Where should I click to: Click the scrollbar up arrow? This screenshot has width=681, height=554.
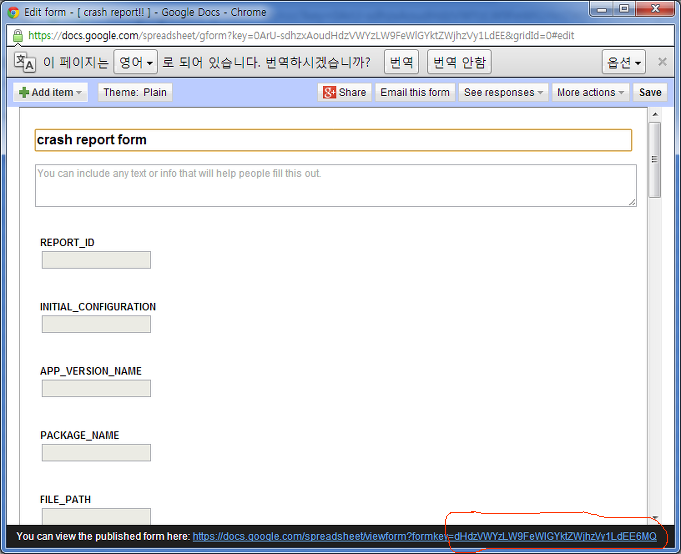tap(655, 114)
